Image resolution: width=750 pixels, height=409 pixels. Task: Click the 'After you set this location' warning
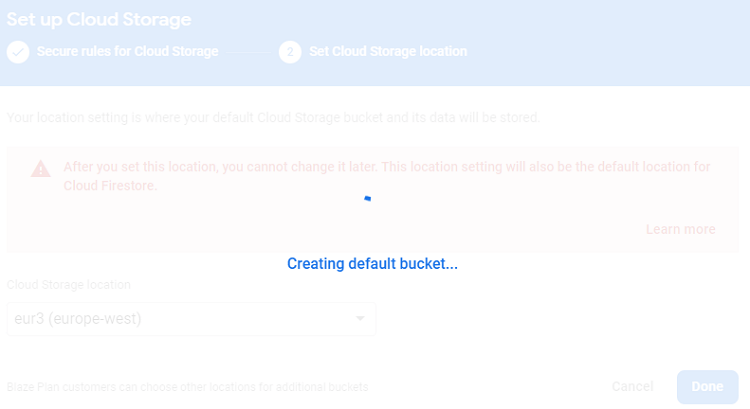click(x=386, y=176)
